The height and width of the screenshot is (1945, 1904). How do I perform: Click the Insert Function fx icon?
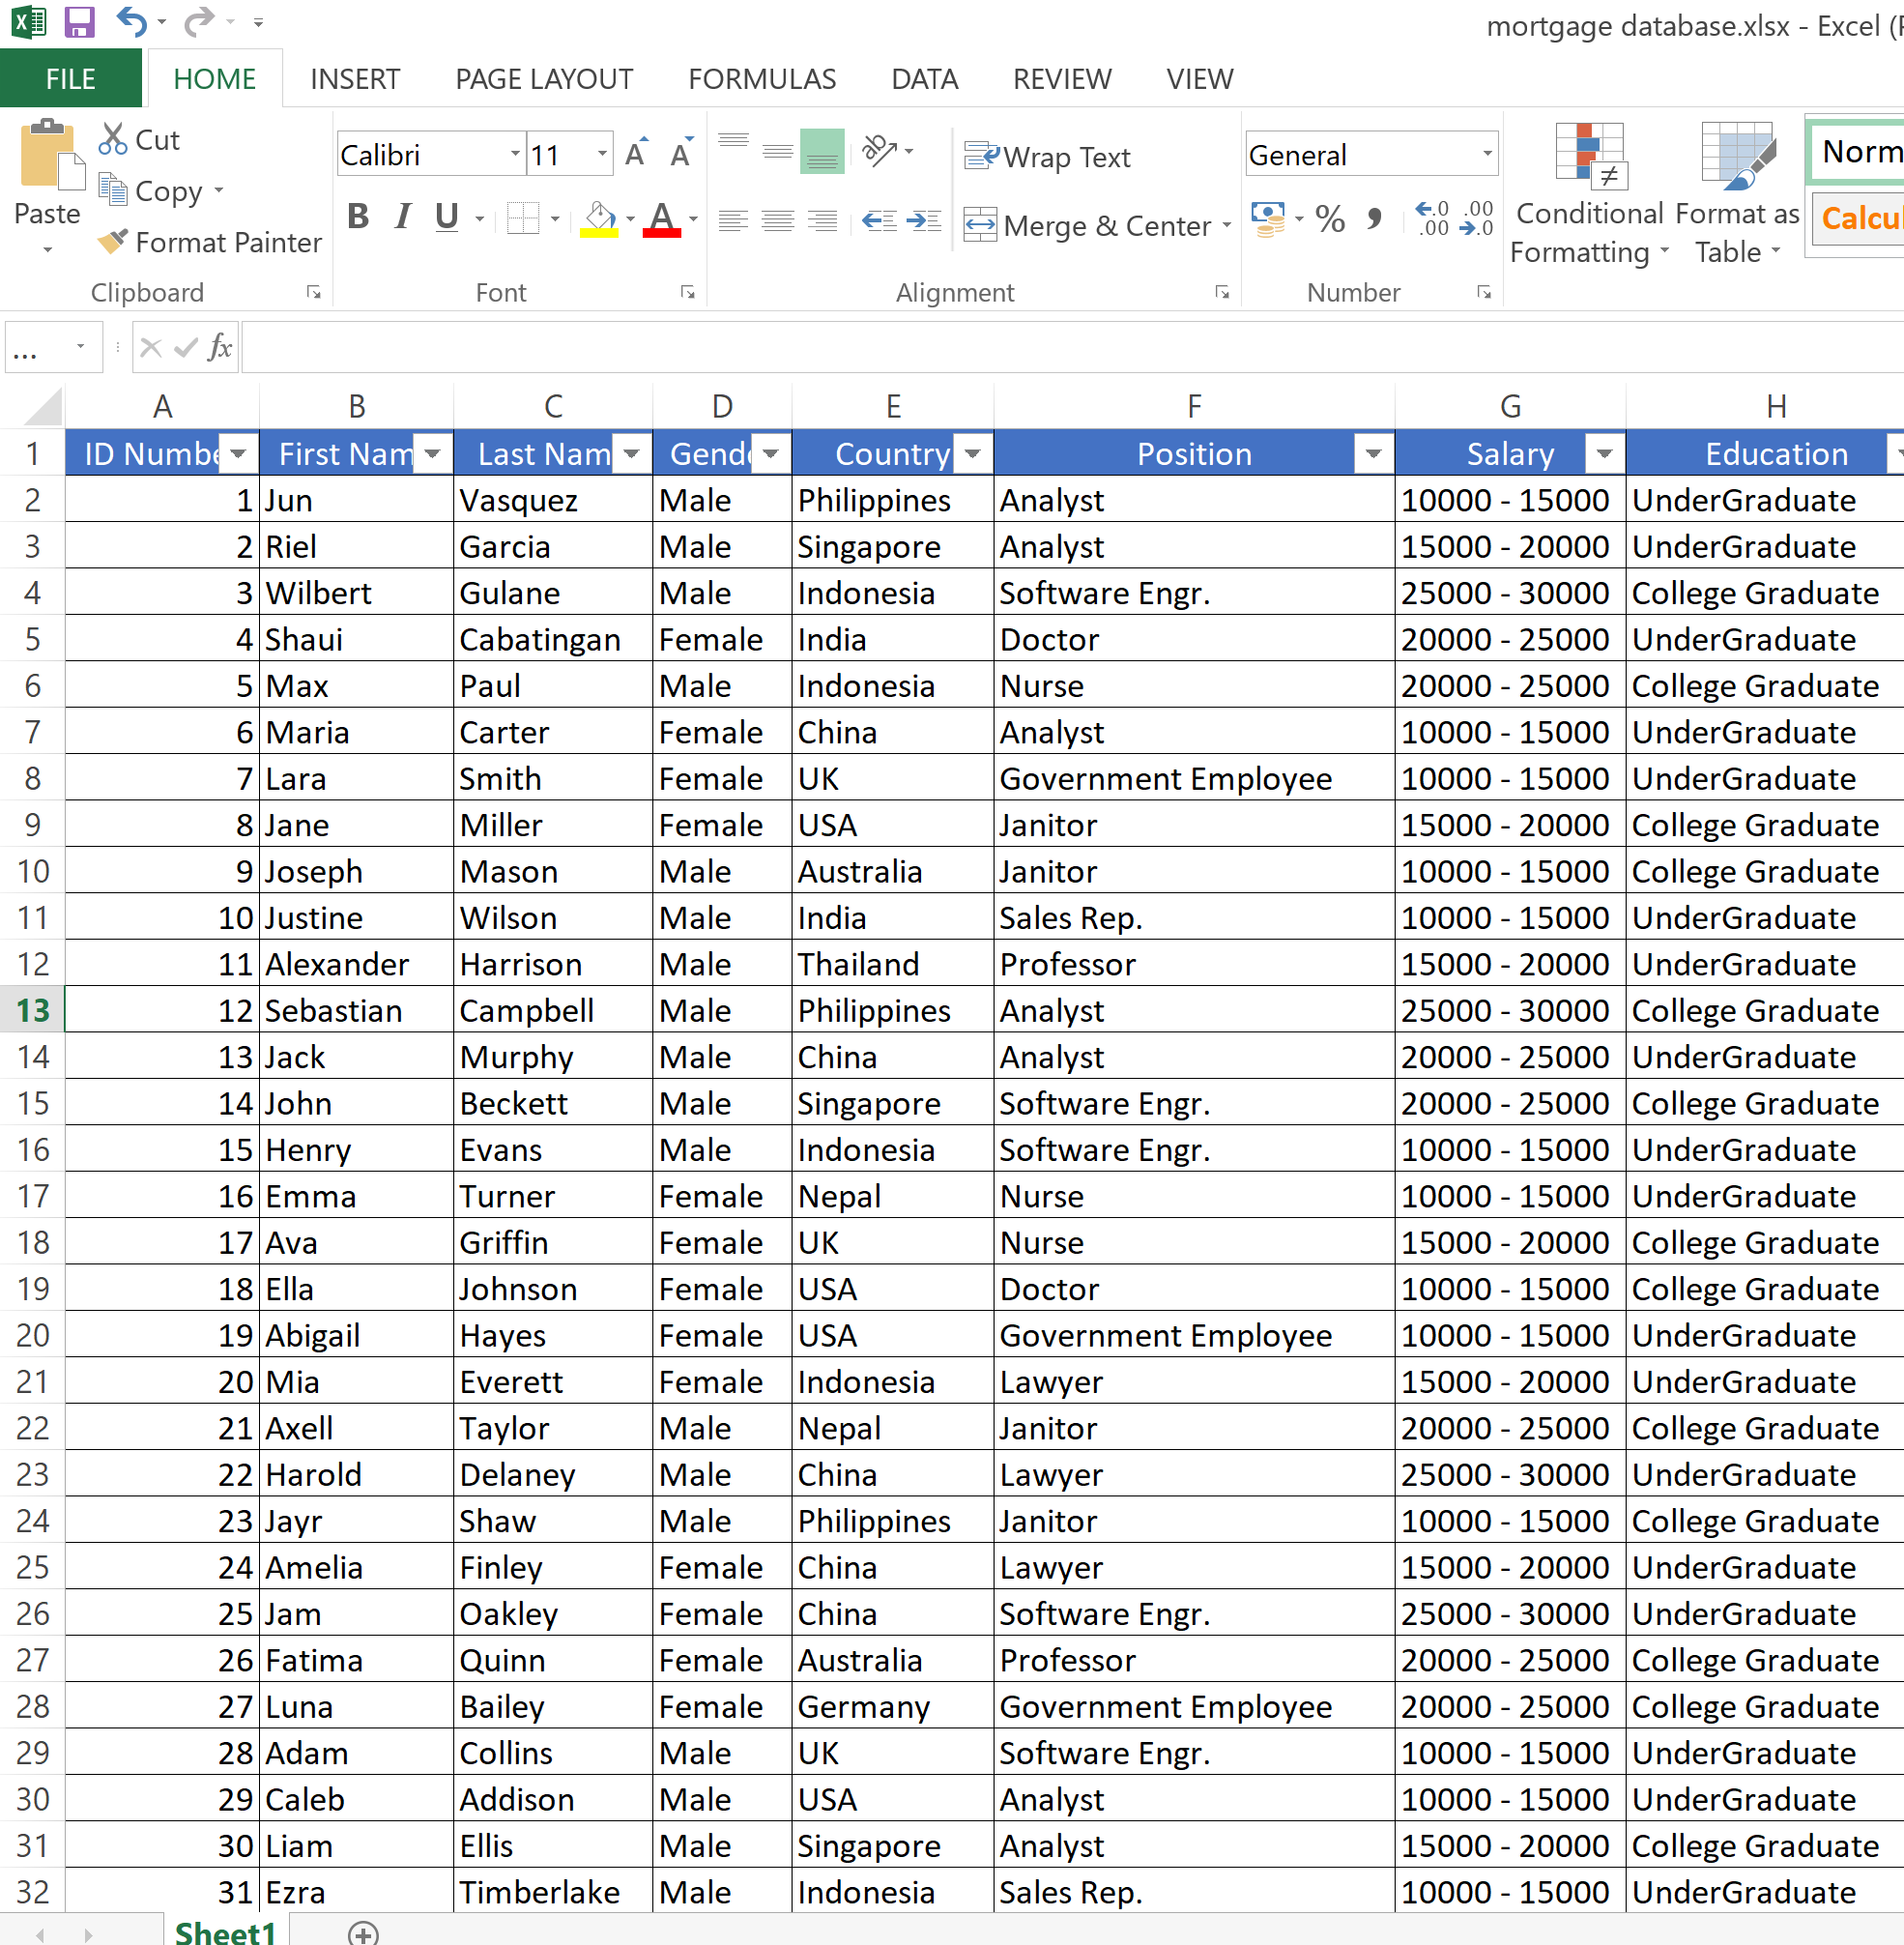tap(220, 348)
